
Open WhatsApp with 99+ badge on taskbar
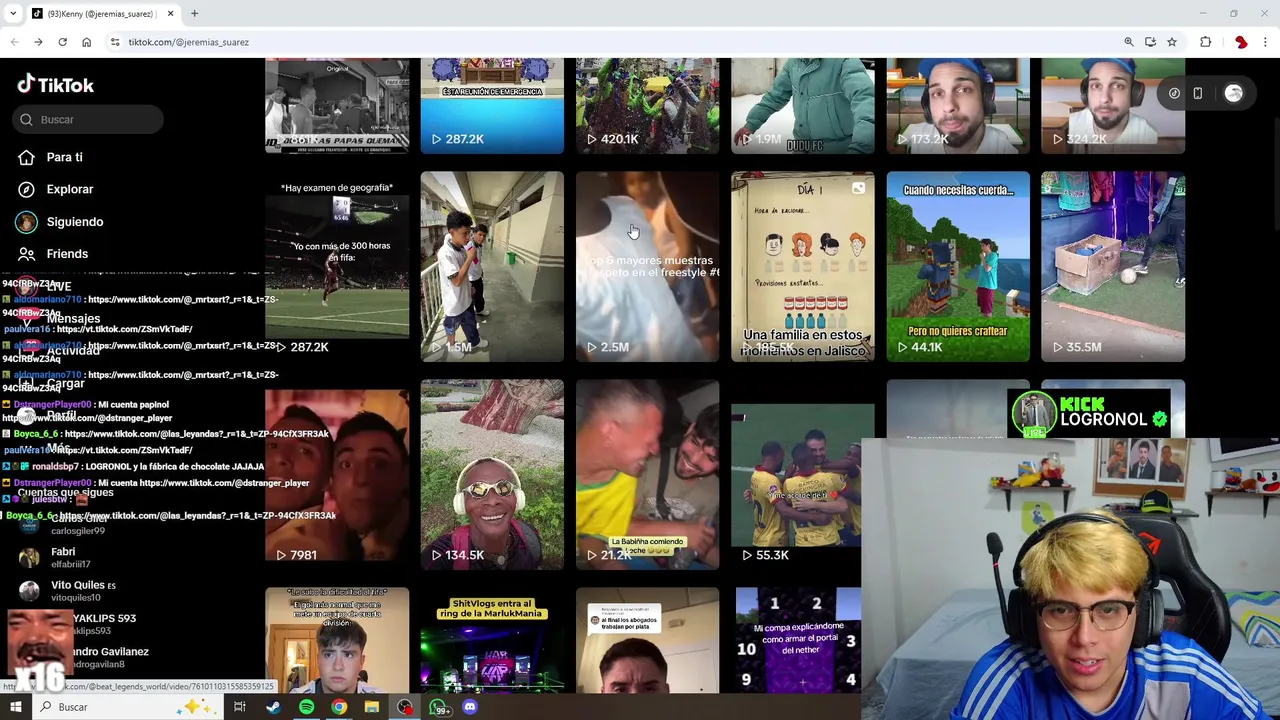click(x=439, y=707)
